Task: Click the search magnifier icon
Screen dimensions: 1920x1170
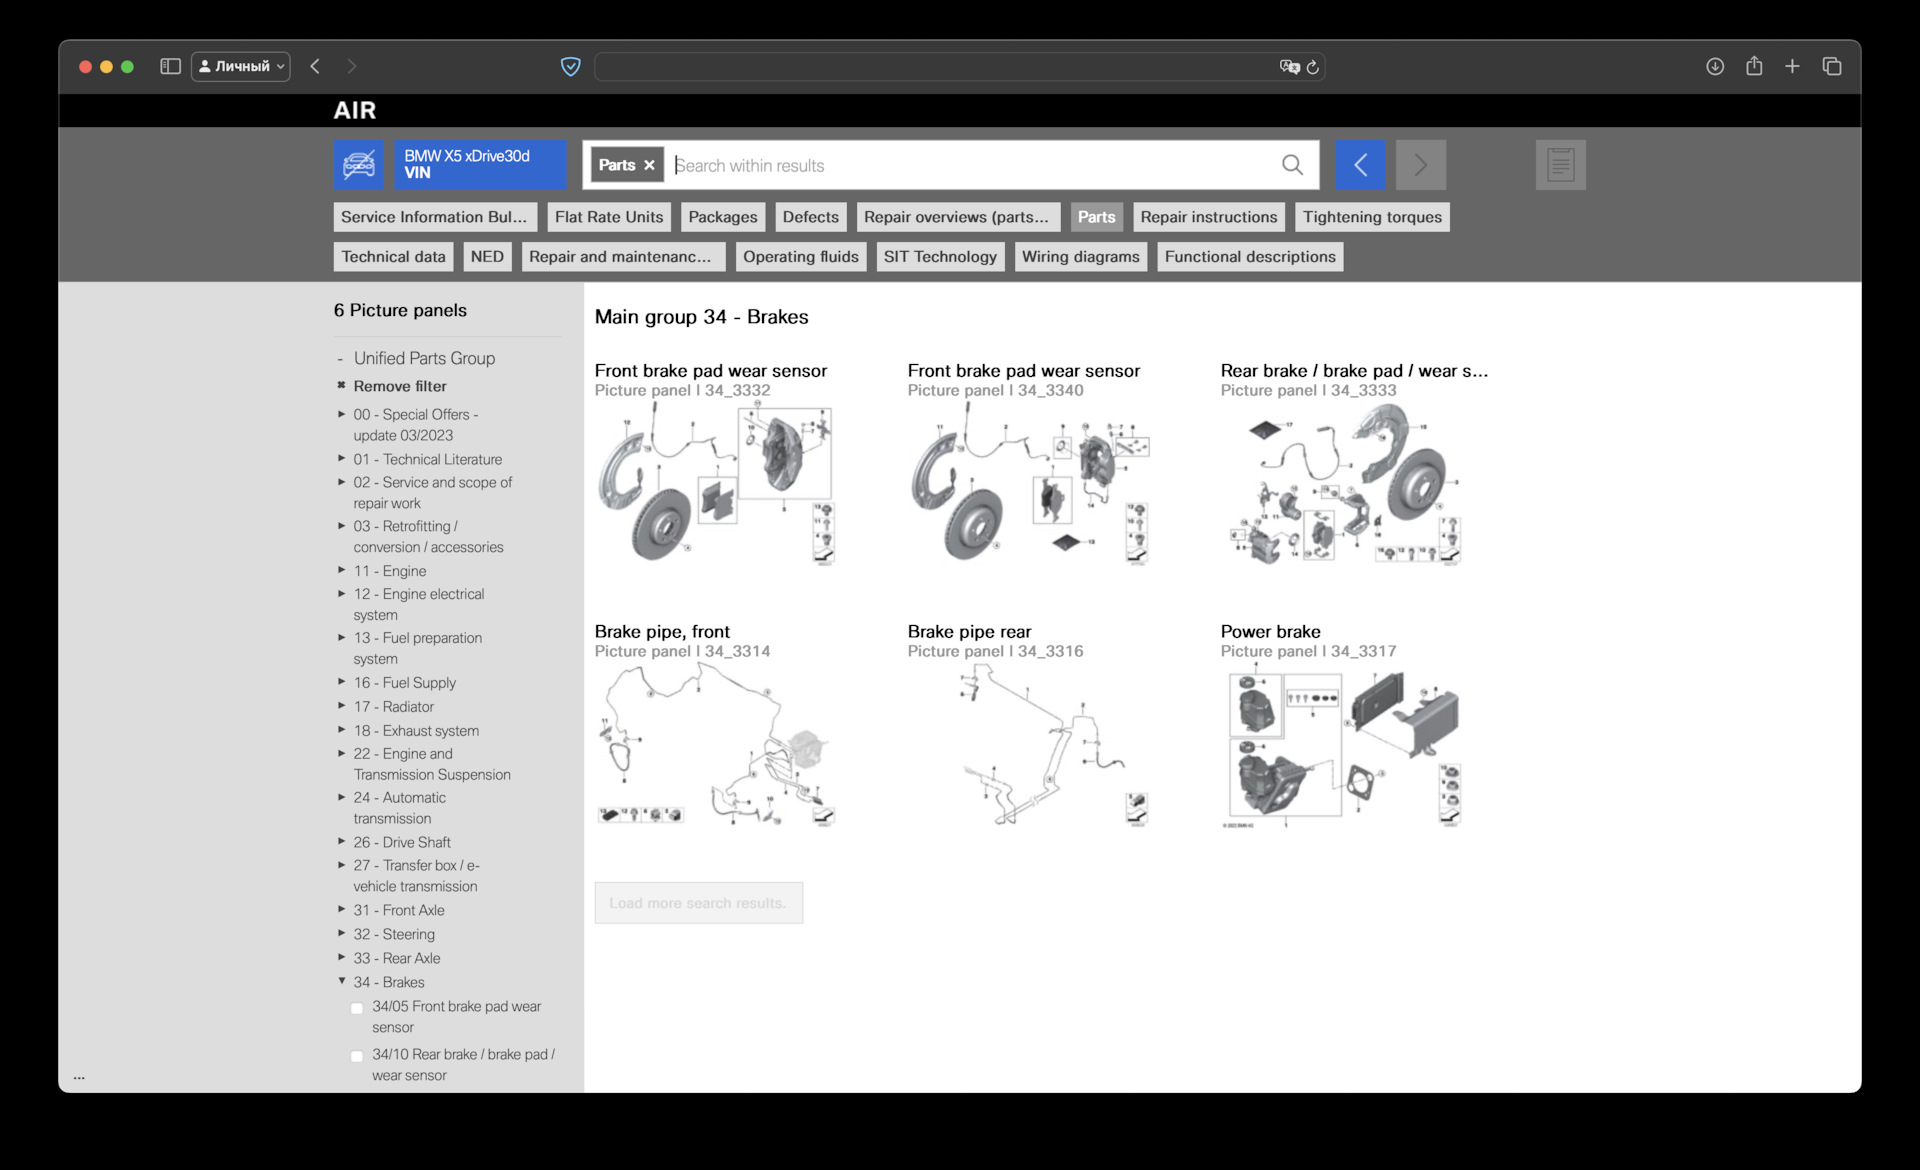Action: 1292,165
